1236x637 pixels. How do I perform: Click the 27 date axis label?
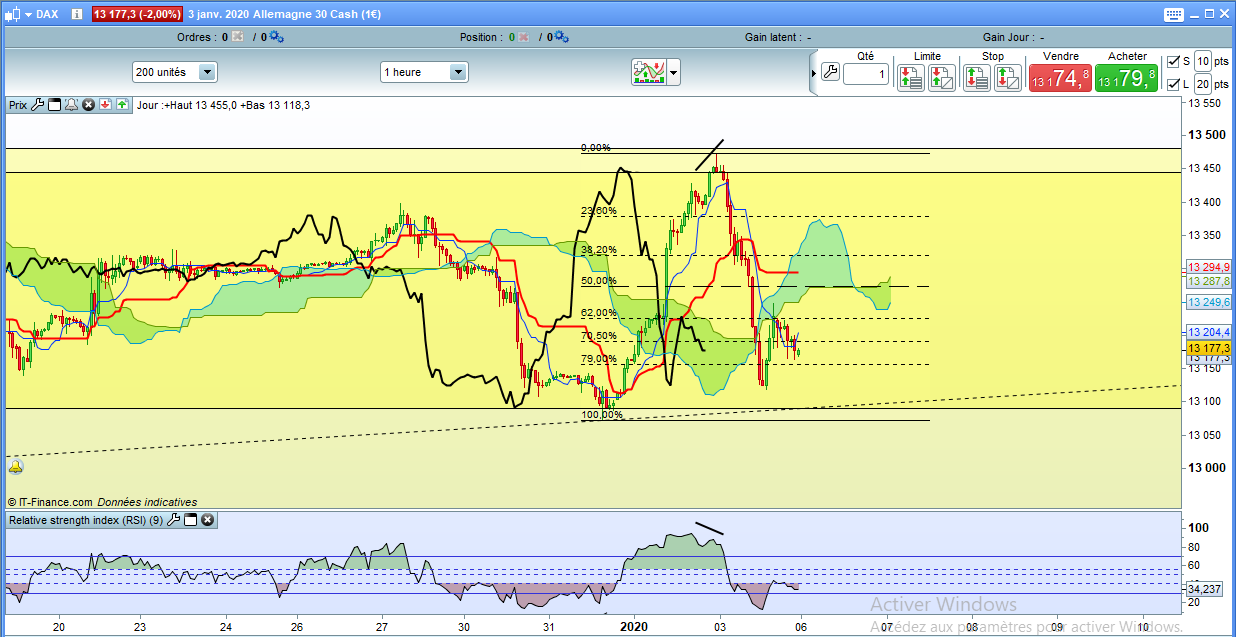[x=382, y=627]
